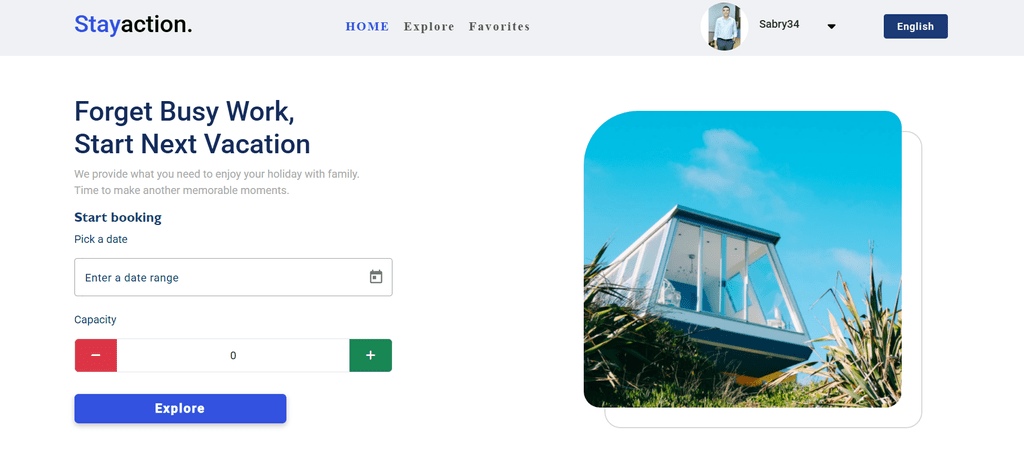
Task: Expand the user dropdown arrow beside Sabry34
Action: point(831,27)
